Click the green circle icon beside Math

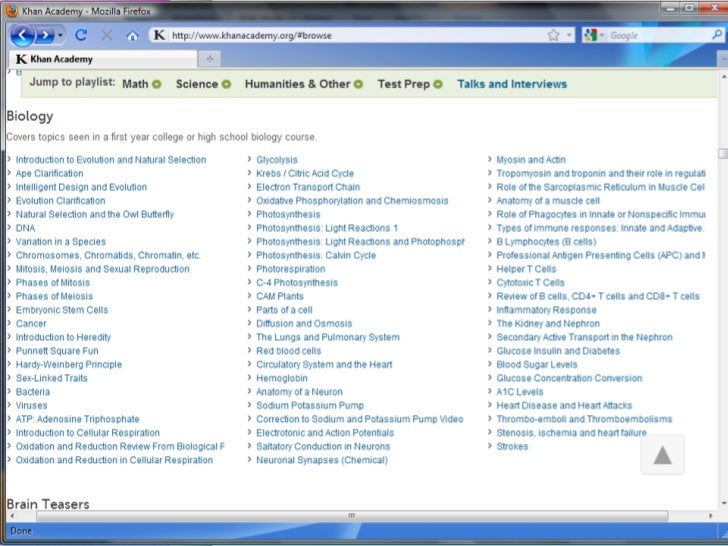coord(157,84)
